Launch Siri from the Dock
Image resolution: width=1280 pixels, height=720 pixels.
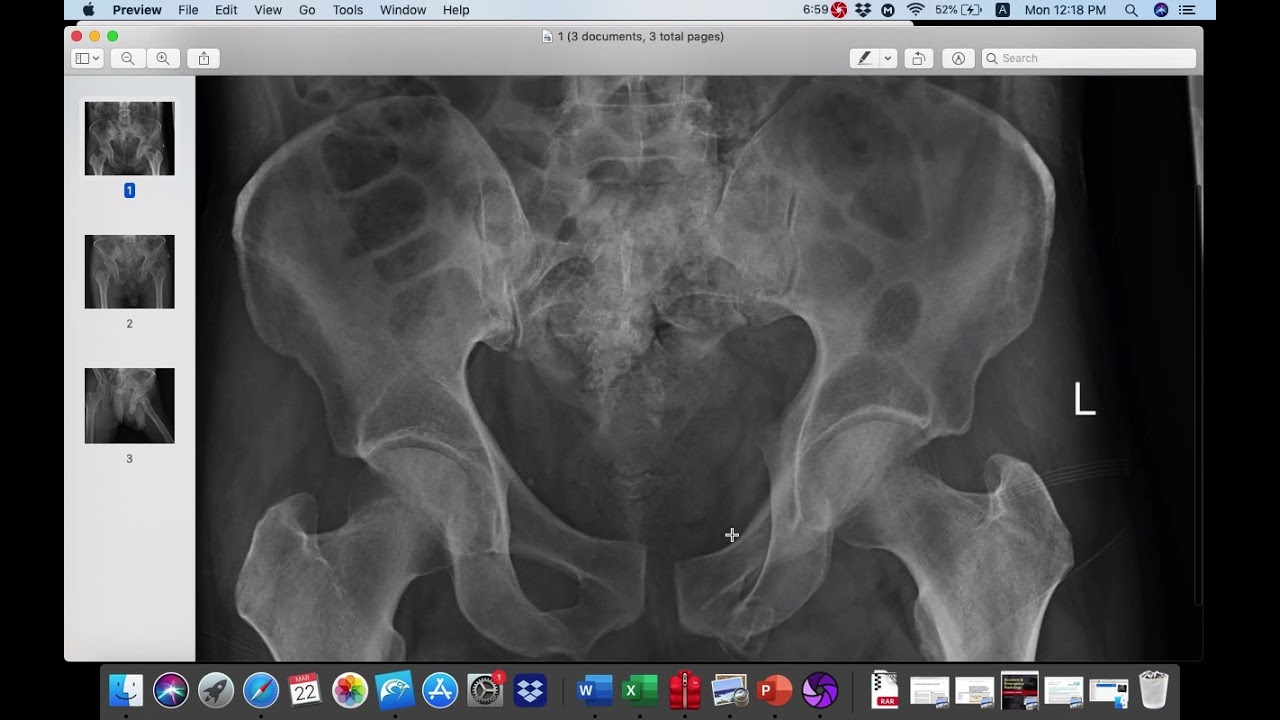coord(171,690)
